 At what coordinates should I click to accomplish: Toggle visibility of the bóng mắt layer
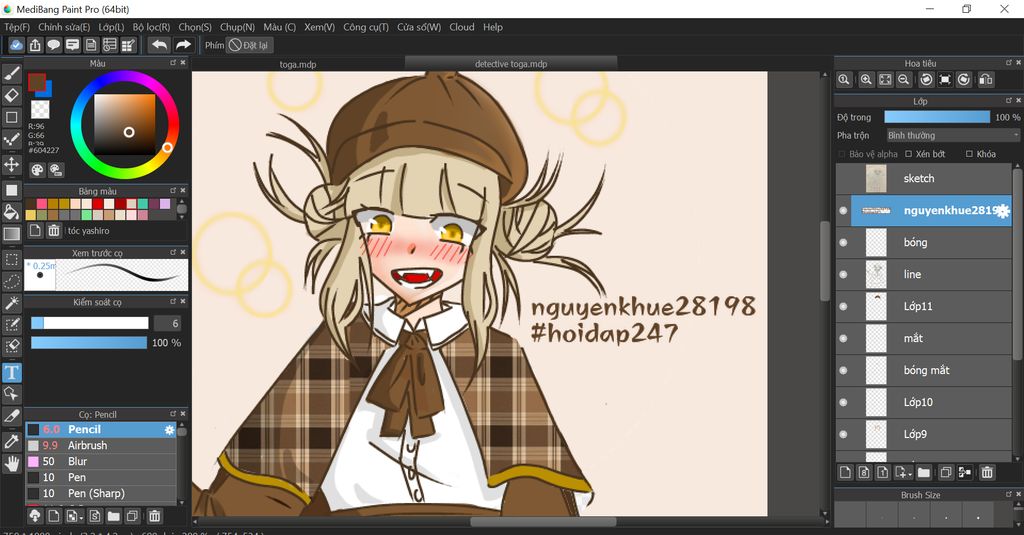click(843, 370)
